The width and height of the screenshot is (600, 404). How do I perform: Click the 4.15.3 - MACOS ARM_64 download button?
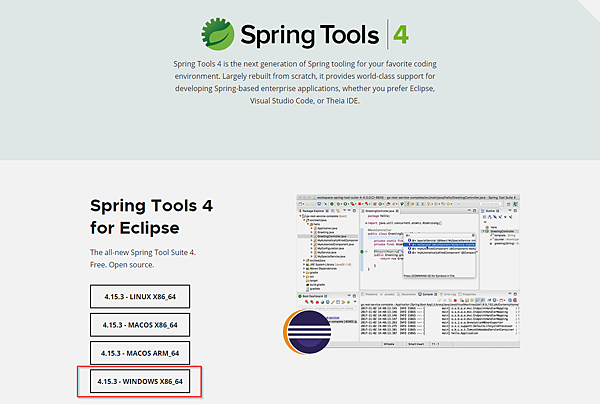pyautogui.click(x=140, y=353)
